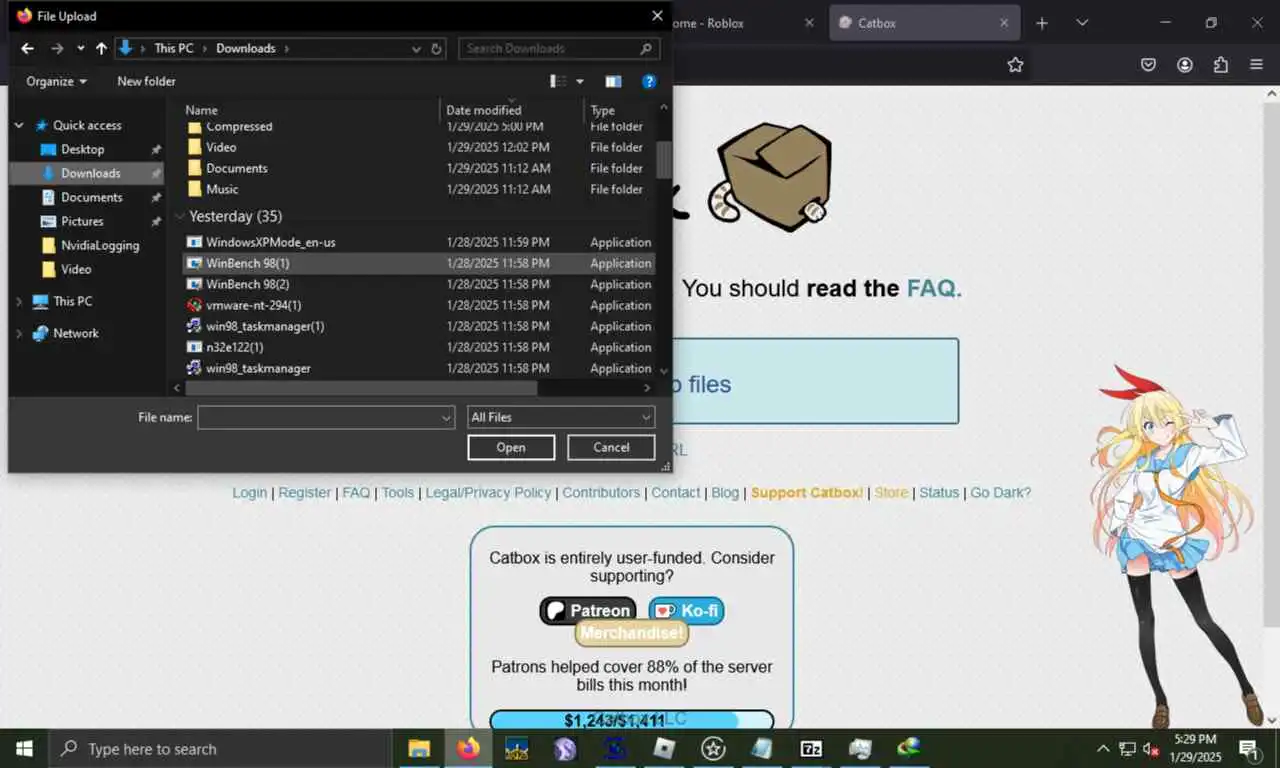Click the Catbox funding progress bar
Image resolution: width=1280 pixels, height=768 pixels.
[x=632, y=720]
